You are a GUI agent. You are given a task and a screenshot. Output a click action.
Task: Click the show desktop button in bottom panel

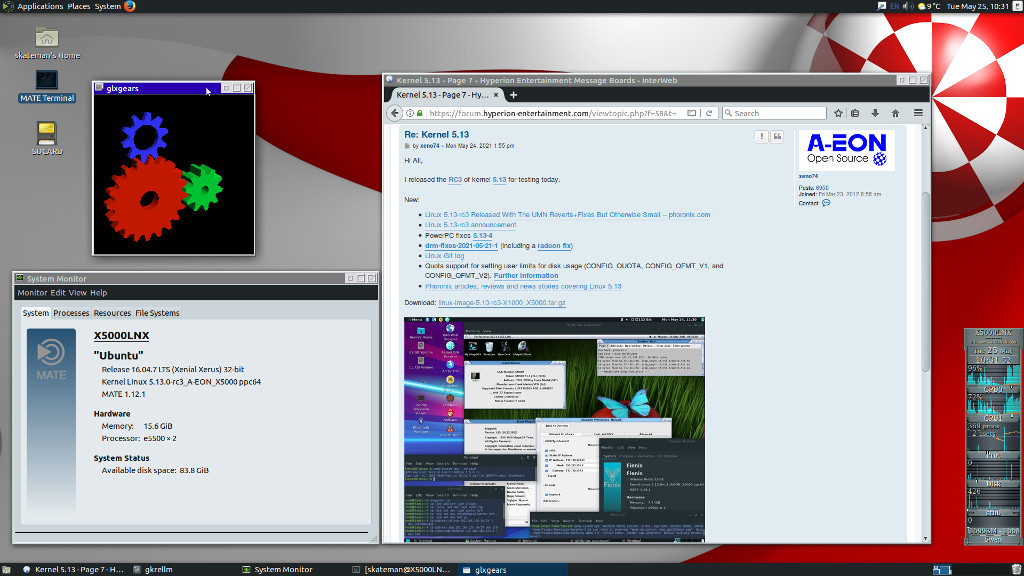[6, 569]
